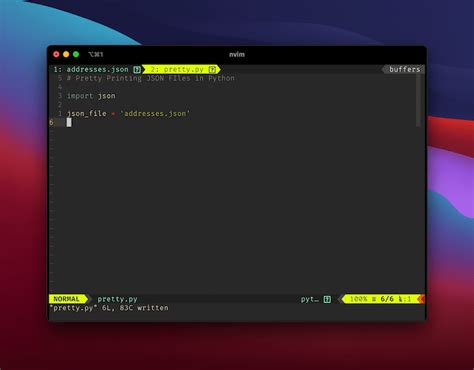This screenshot has height=370, width=474.
Task: Select the pretty.py buffer tab
Action: [182, 69]
